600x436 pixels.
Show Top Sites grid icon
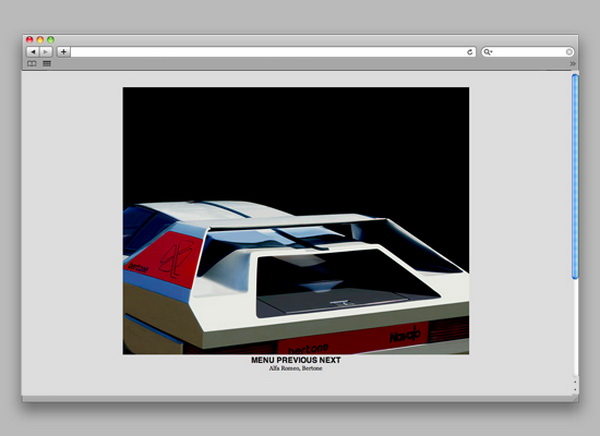pos(47,64)
